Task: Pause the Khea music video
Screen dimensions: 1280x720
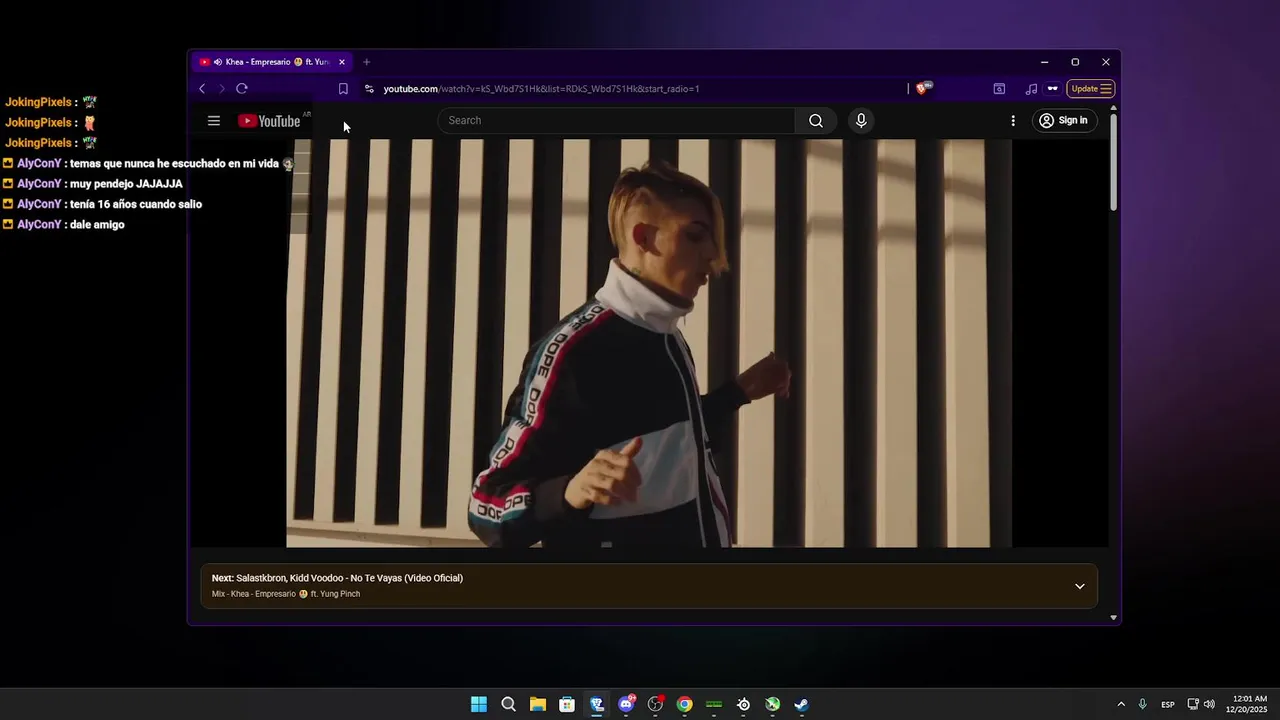Action: click(x=648, y=343)
